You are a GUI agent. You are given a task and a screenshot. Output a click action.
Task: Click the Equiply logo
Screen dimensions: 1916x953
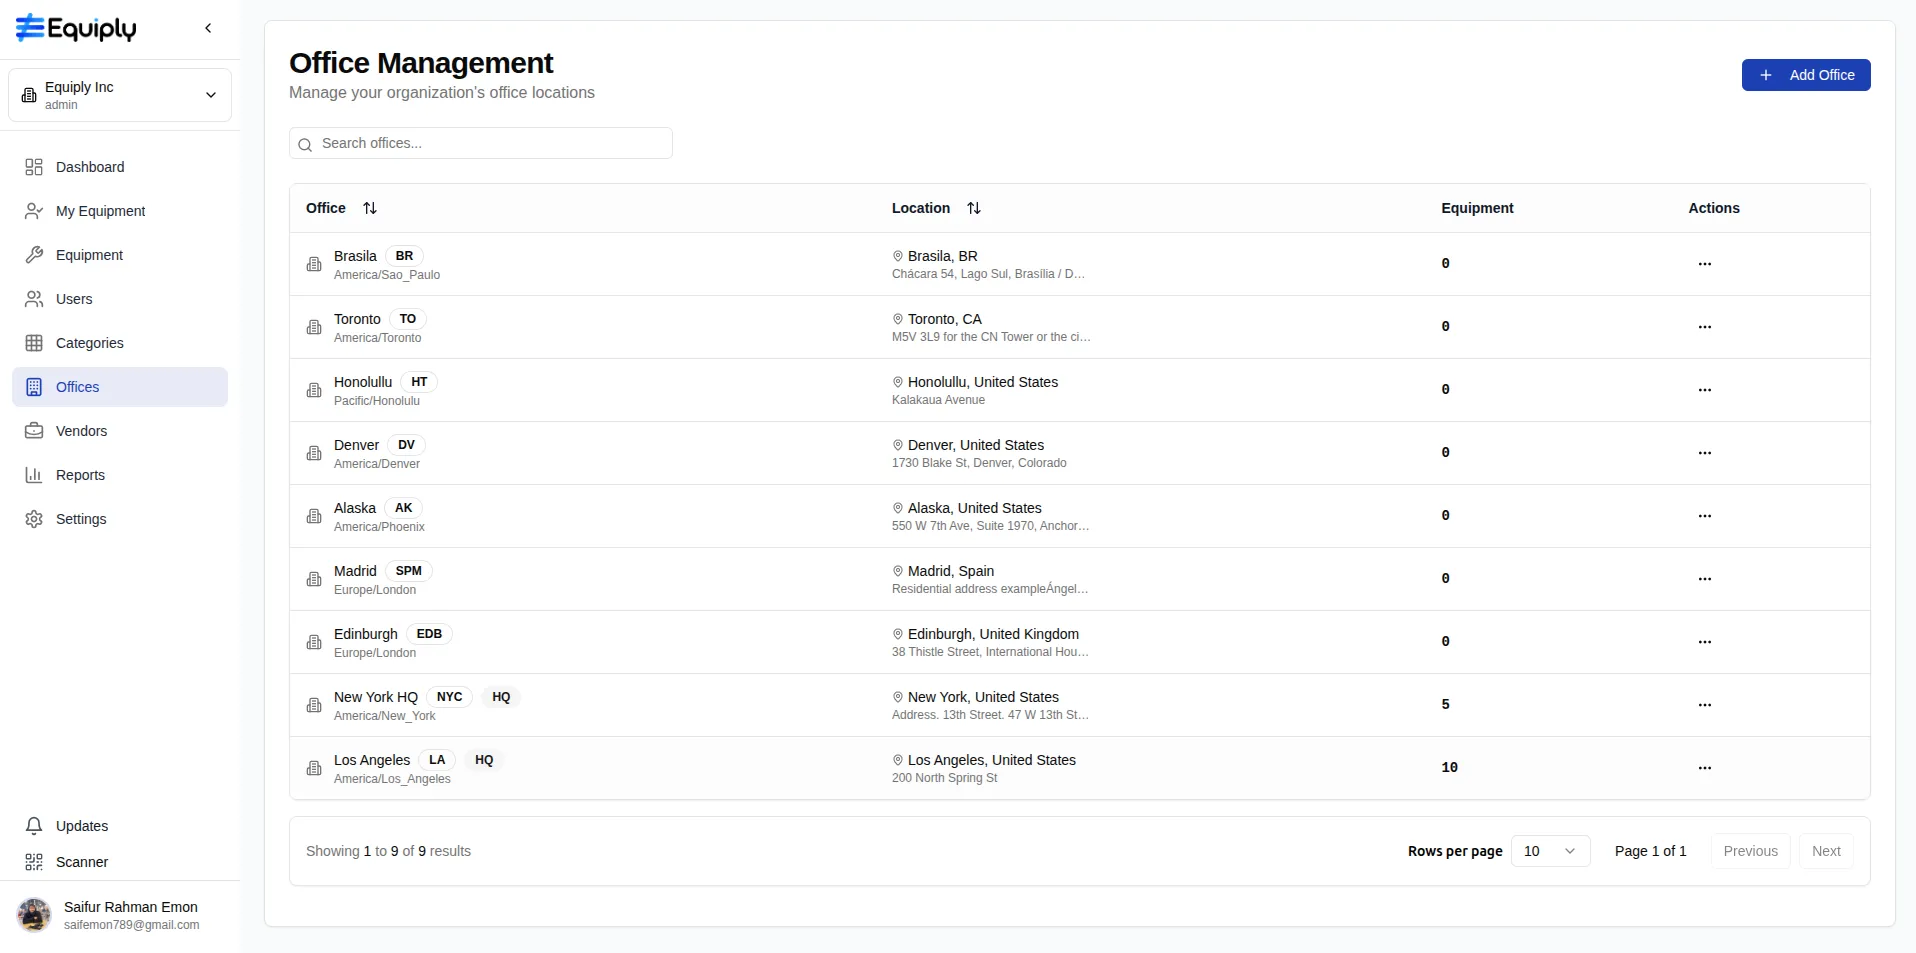76,28
